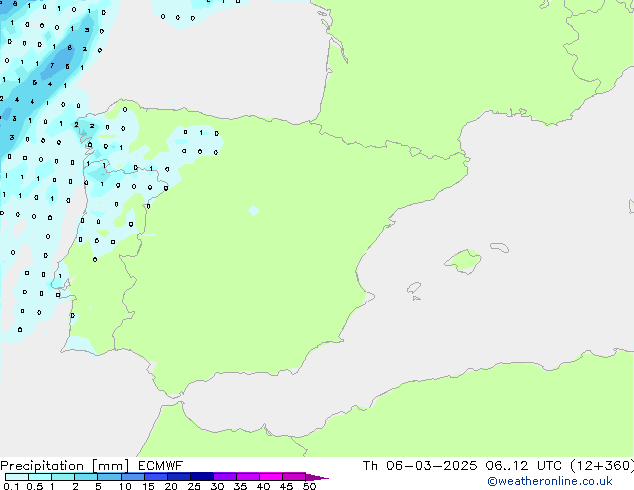Click the '0.1' legend scale label
This screenshot has width=634, height=490.
click(11, 486)
